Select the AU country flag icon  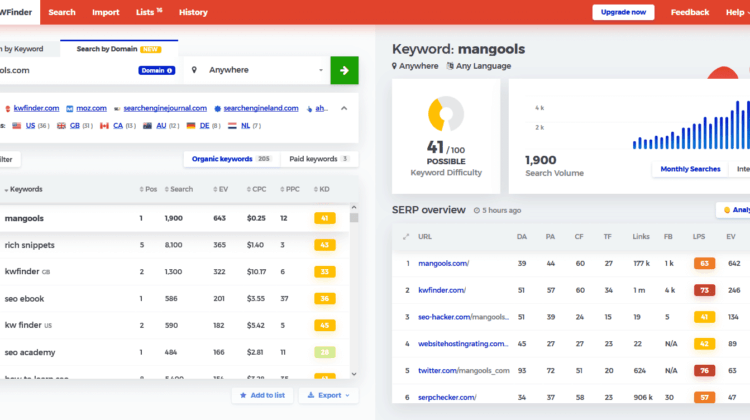147,126
